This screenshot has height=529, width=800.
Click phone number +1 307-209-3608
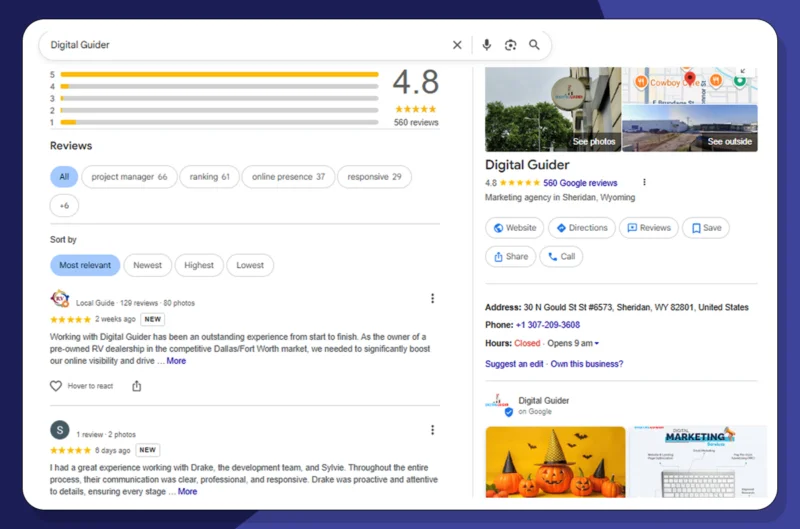pyautogui.click(x=547, y=325)
